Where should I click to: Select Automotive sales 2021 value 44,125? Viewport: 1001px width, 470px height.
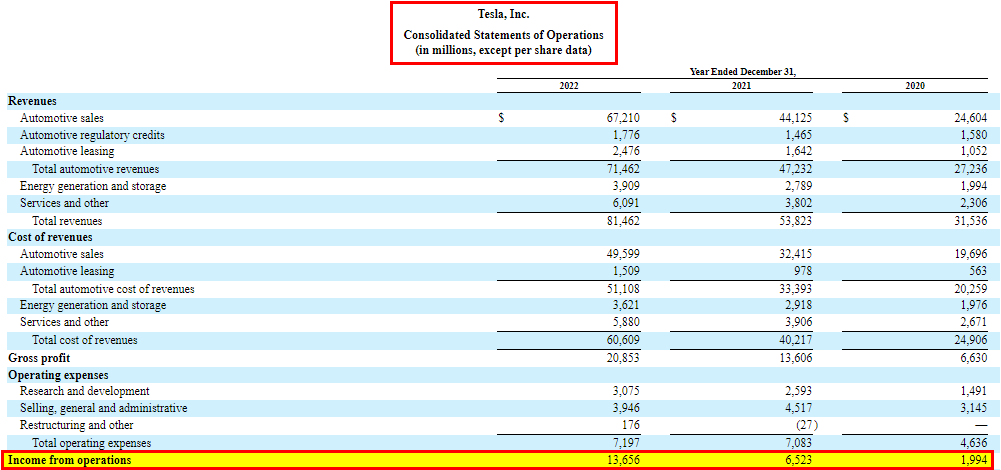point(795,118)
